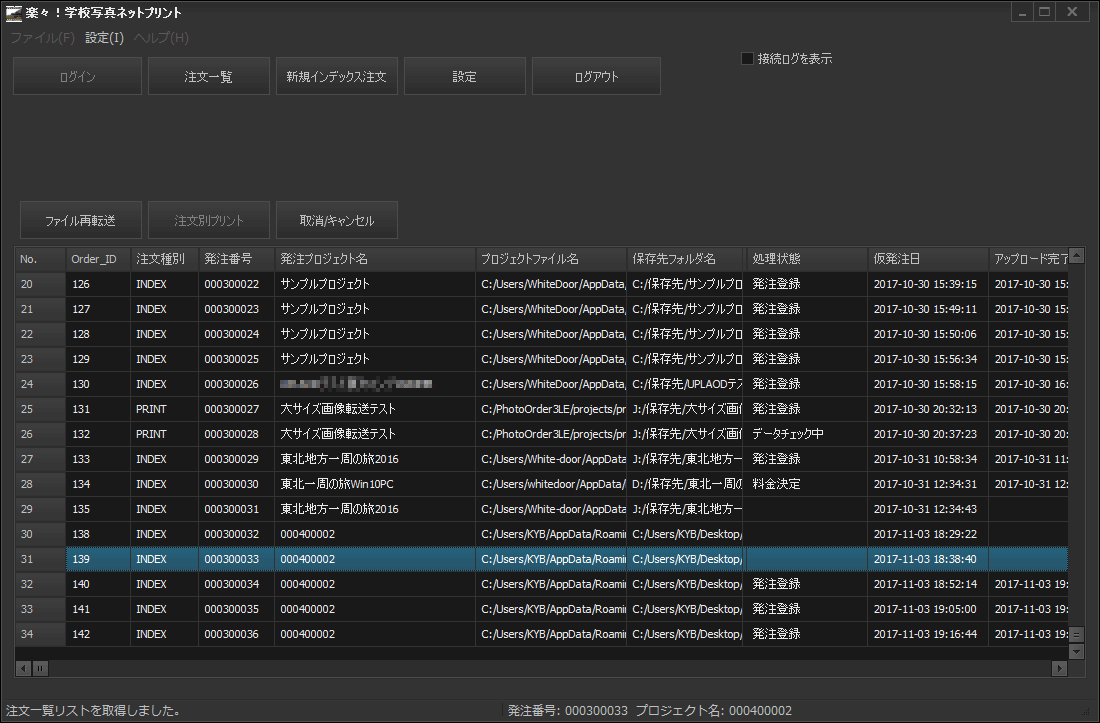Click date 2017-11-03 18:29:22 cell
Image resolution: width=1100 pixels, height=723 pixels.
[x=928, y=534]
